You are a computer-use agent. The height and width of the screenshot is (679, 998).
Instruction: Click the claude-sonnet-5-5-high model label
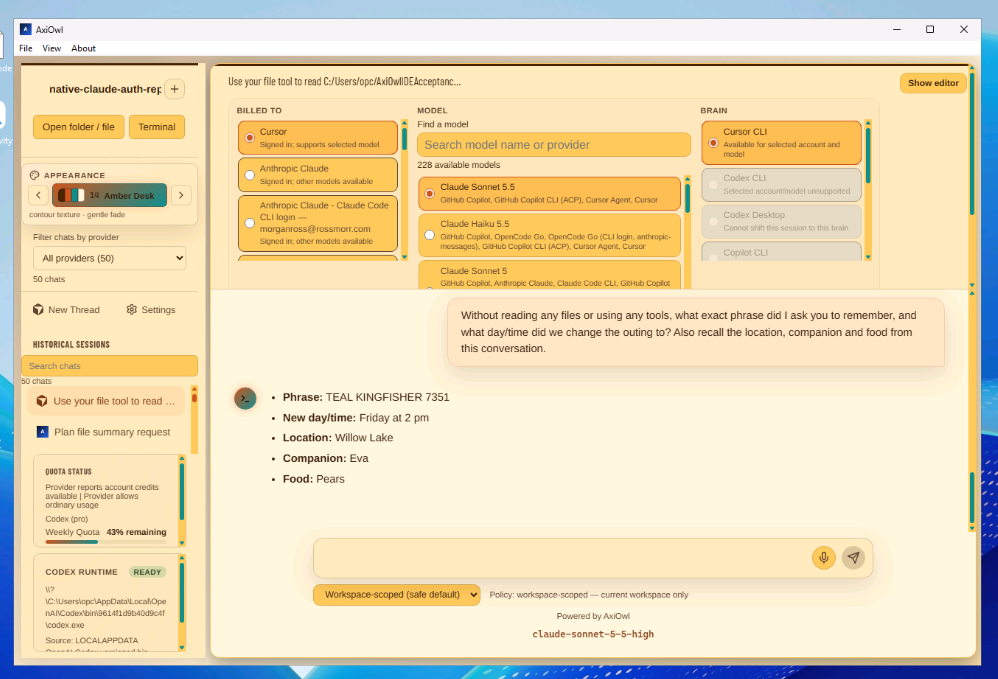coord(593,634)
